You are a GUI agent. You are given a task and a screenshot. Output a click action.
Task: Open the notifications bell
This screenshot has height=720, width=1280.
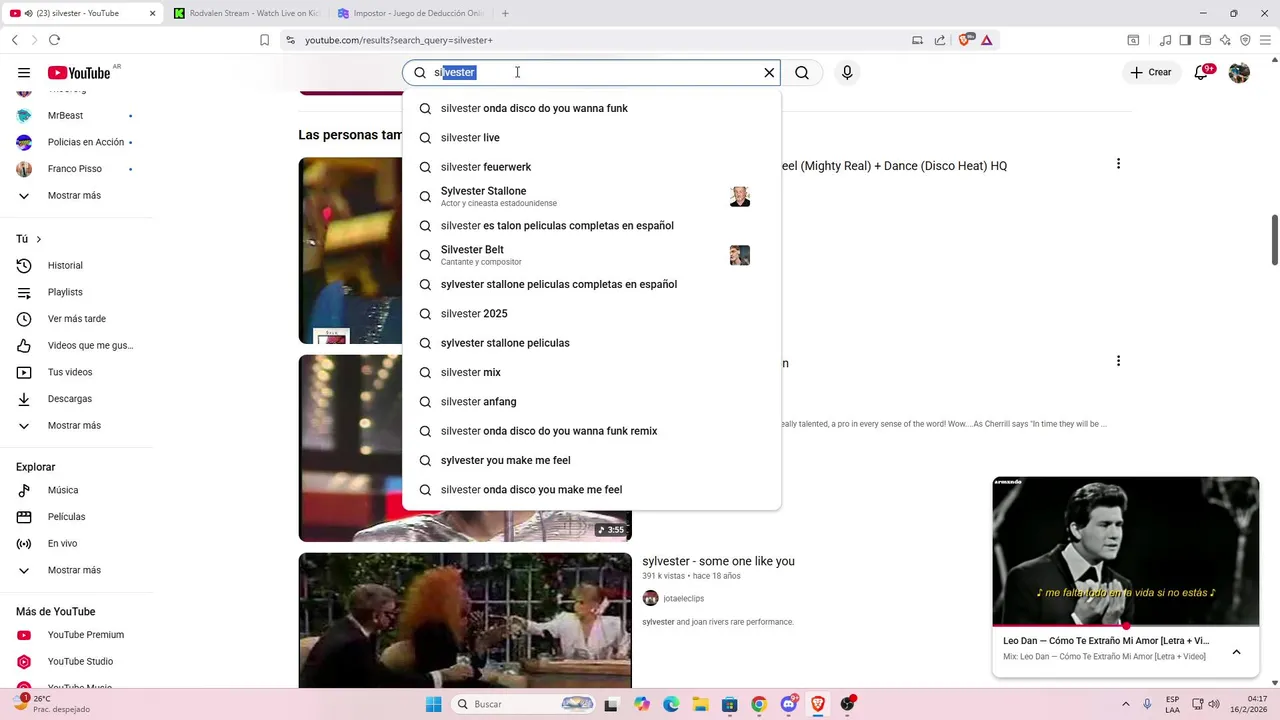click(1203, 73)
